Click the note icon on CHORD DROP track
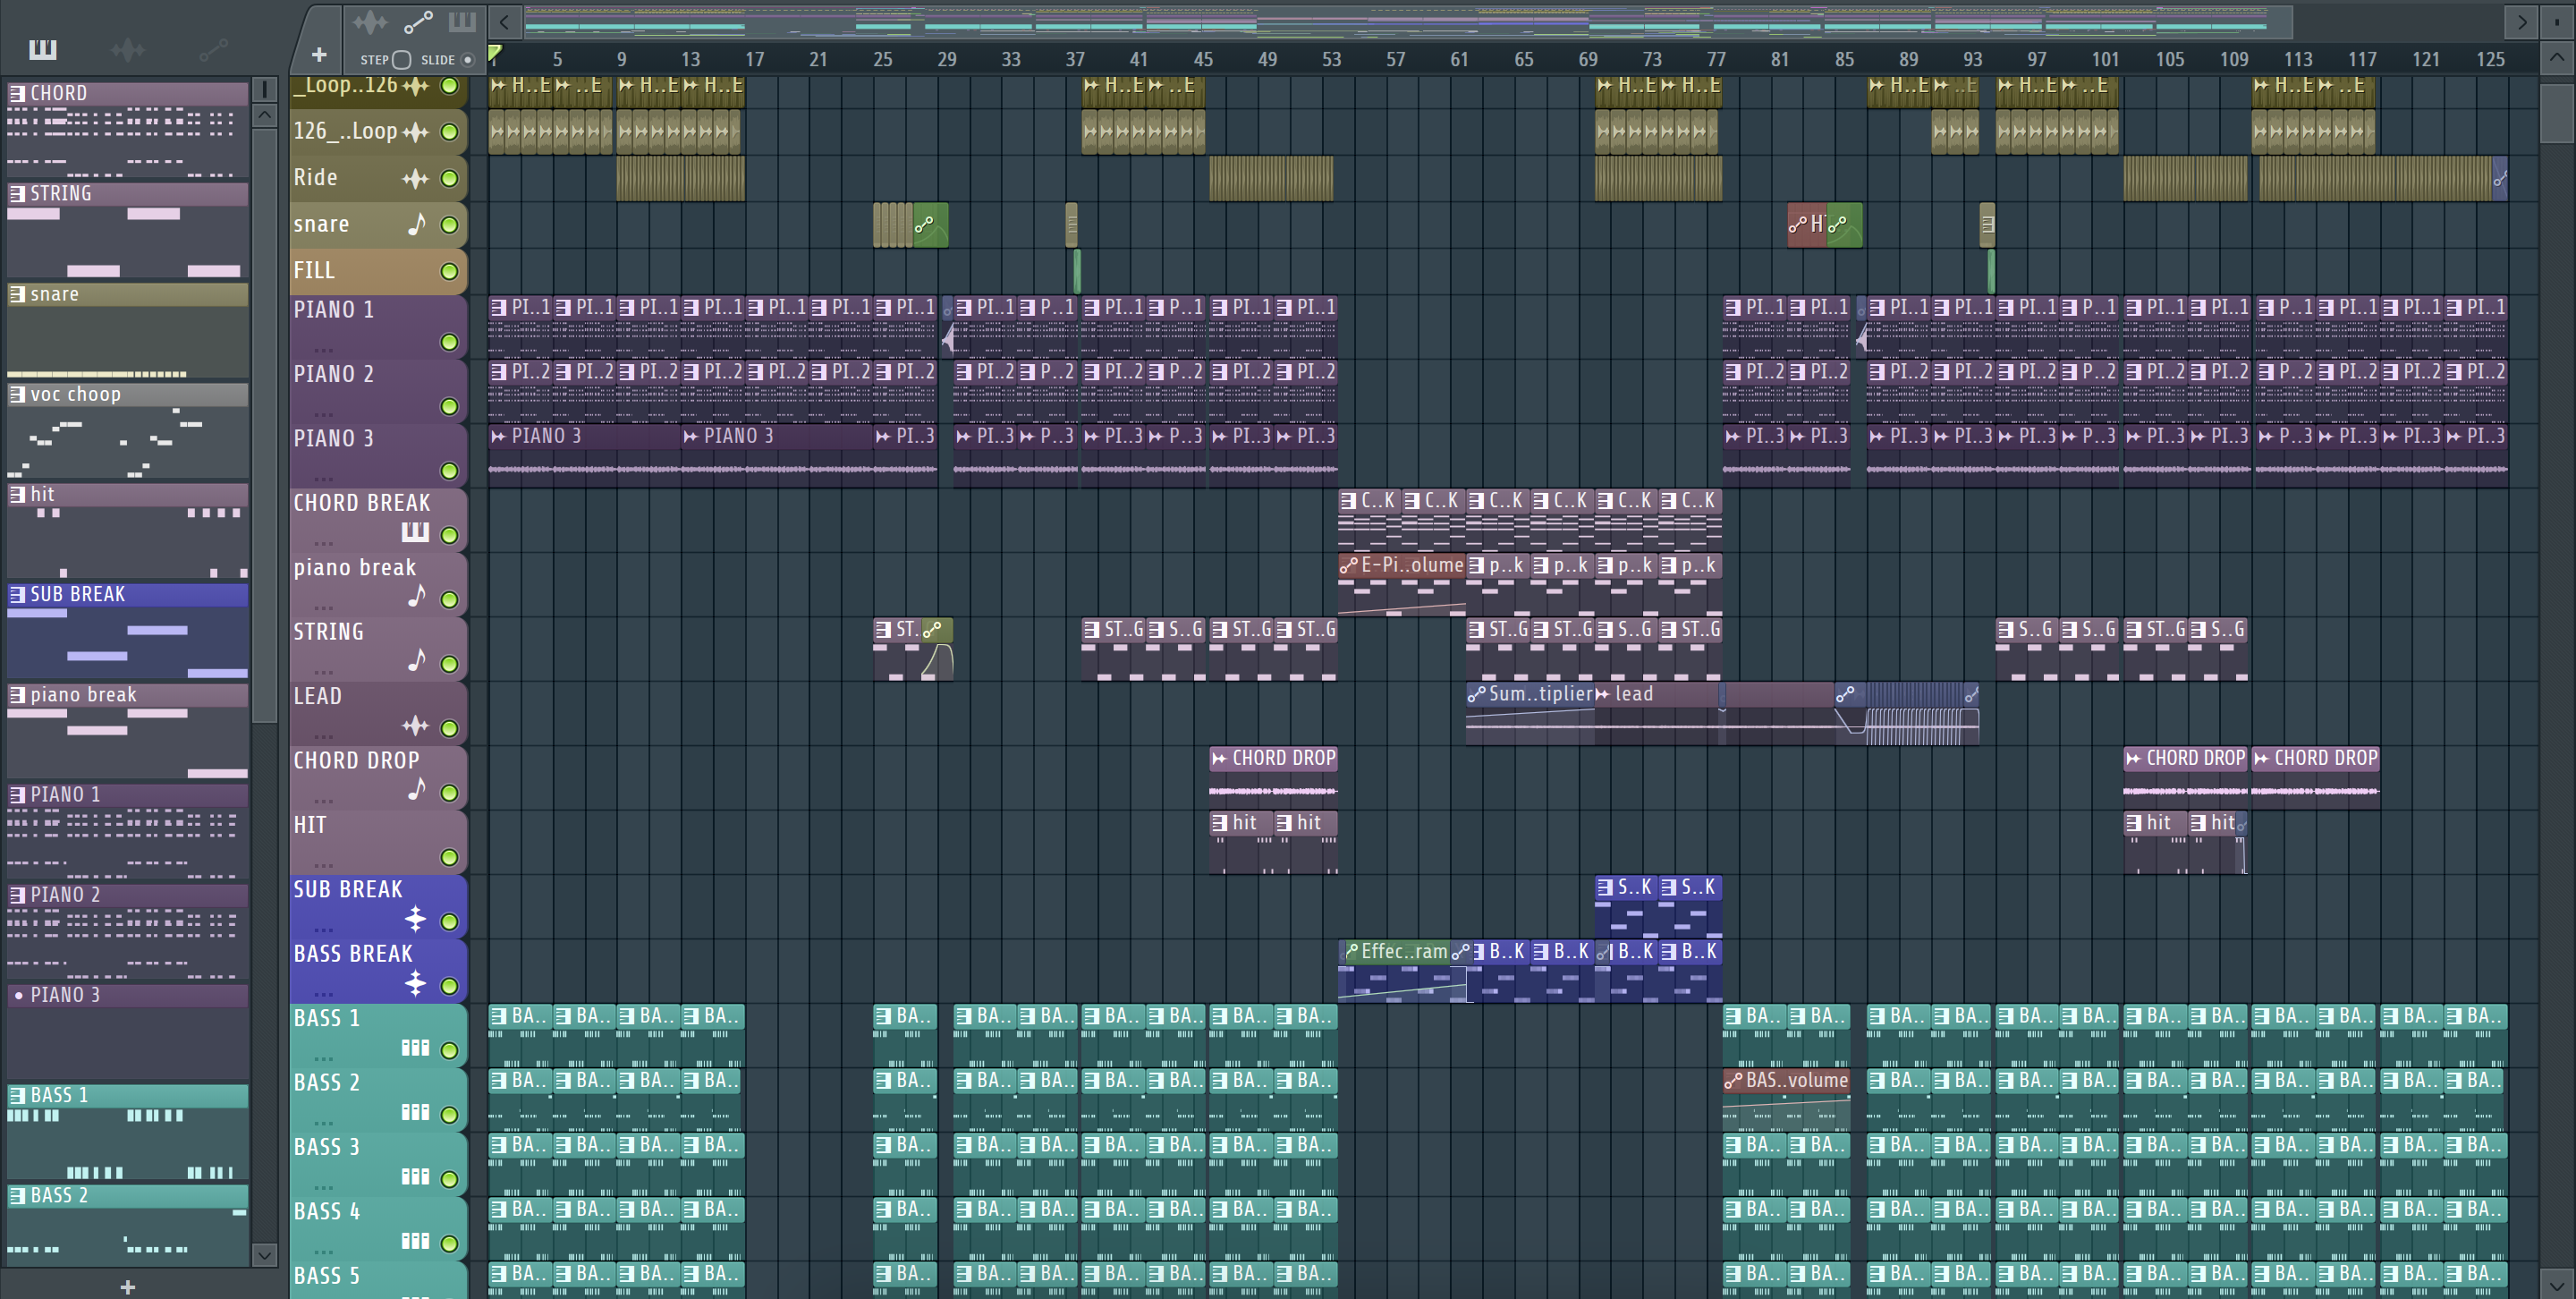Image resolution: width=2576 pixels, height=1299 pixels. click(x=417, y=789)
